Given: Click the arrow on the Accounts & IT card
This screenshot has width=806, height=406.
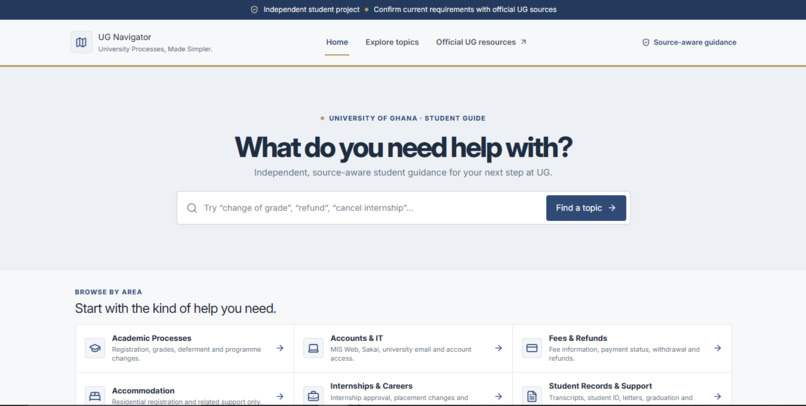Looking at the screenshot, I should pyautogui.click(x=498, y=348).
